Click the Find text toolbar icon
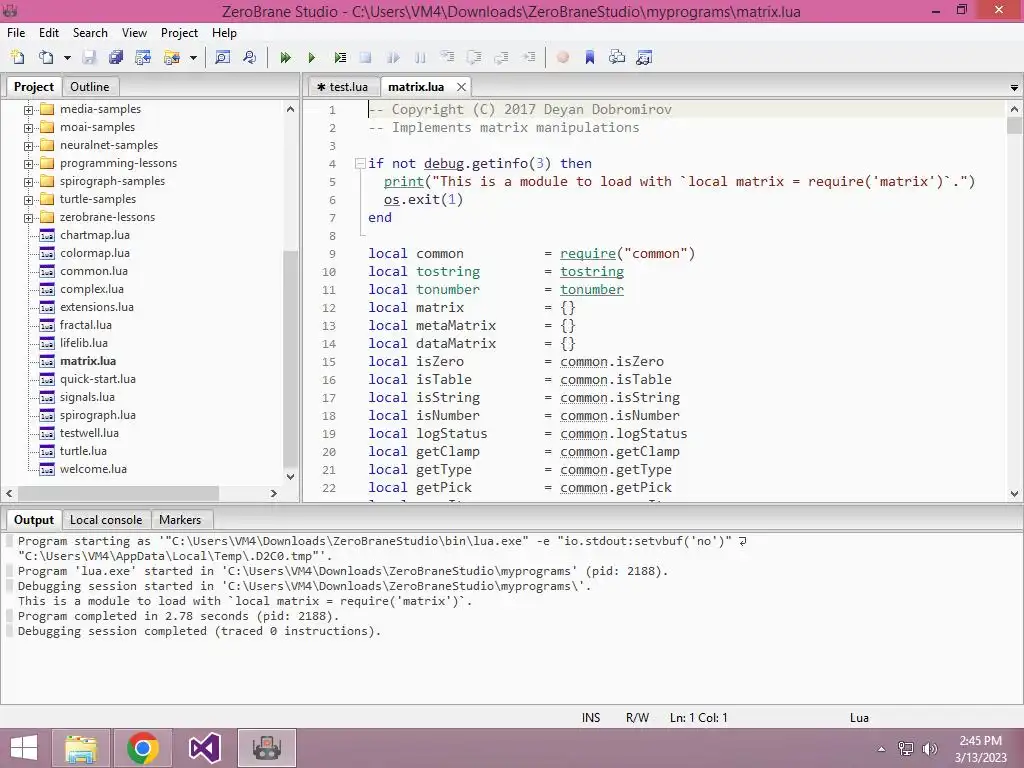The image size is (1024, 768). 222,57
